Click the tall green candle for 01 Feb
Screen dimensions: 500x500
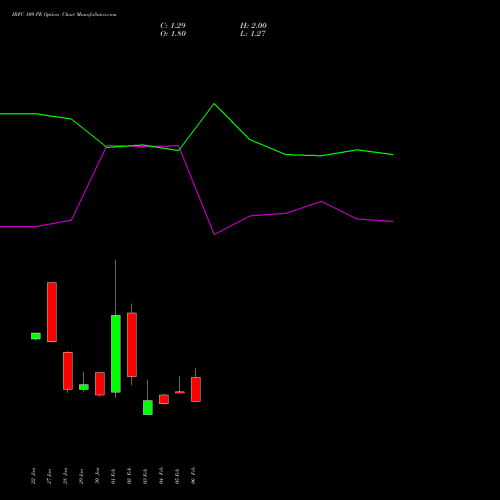pos(116,354)
